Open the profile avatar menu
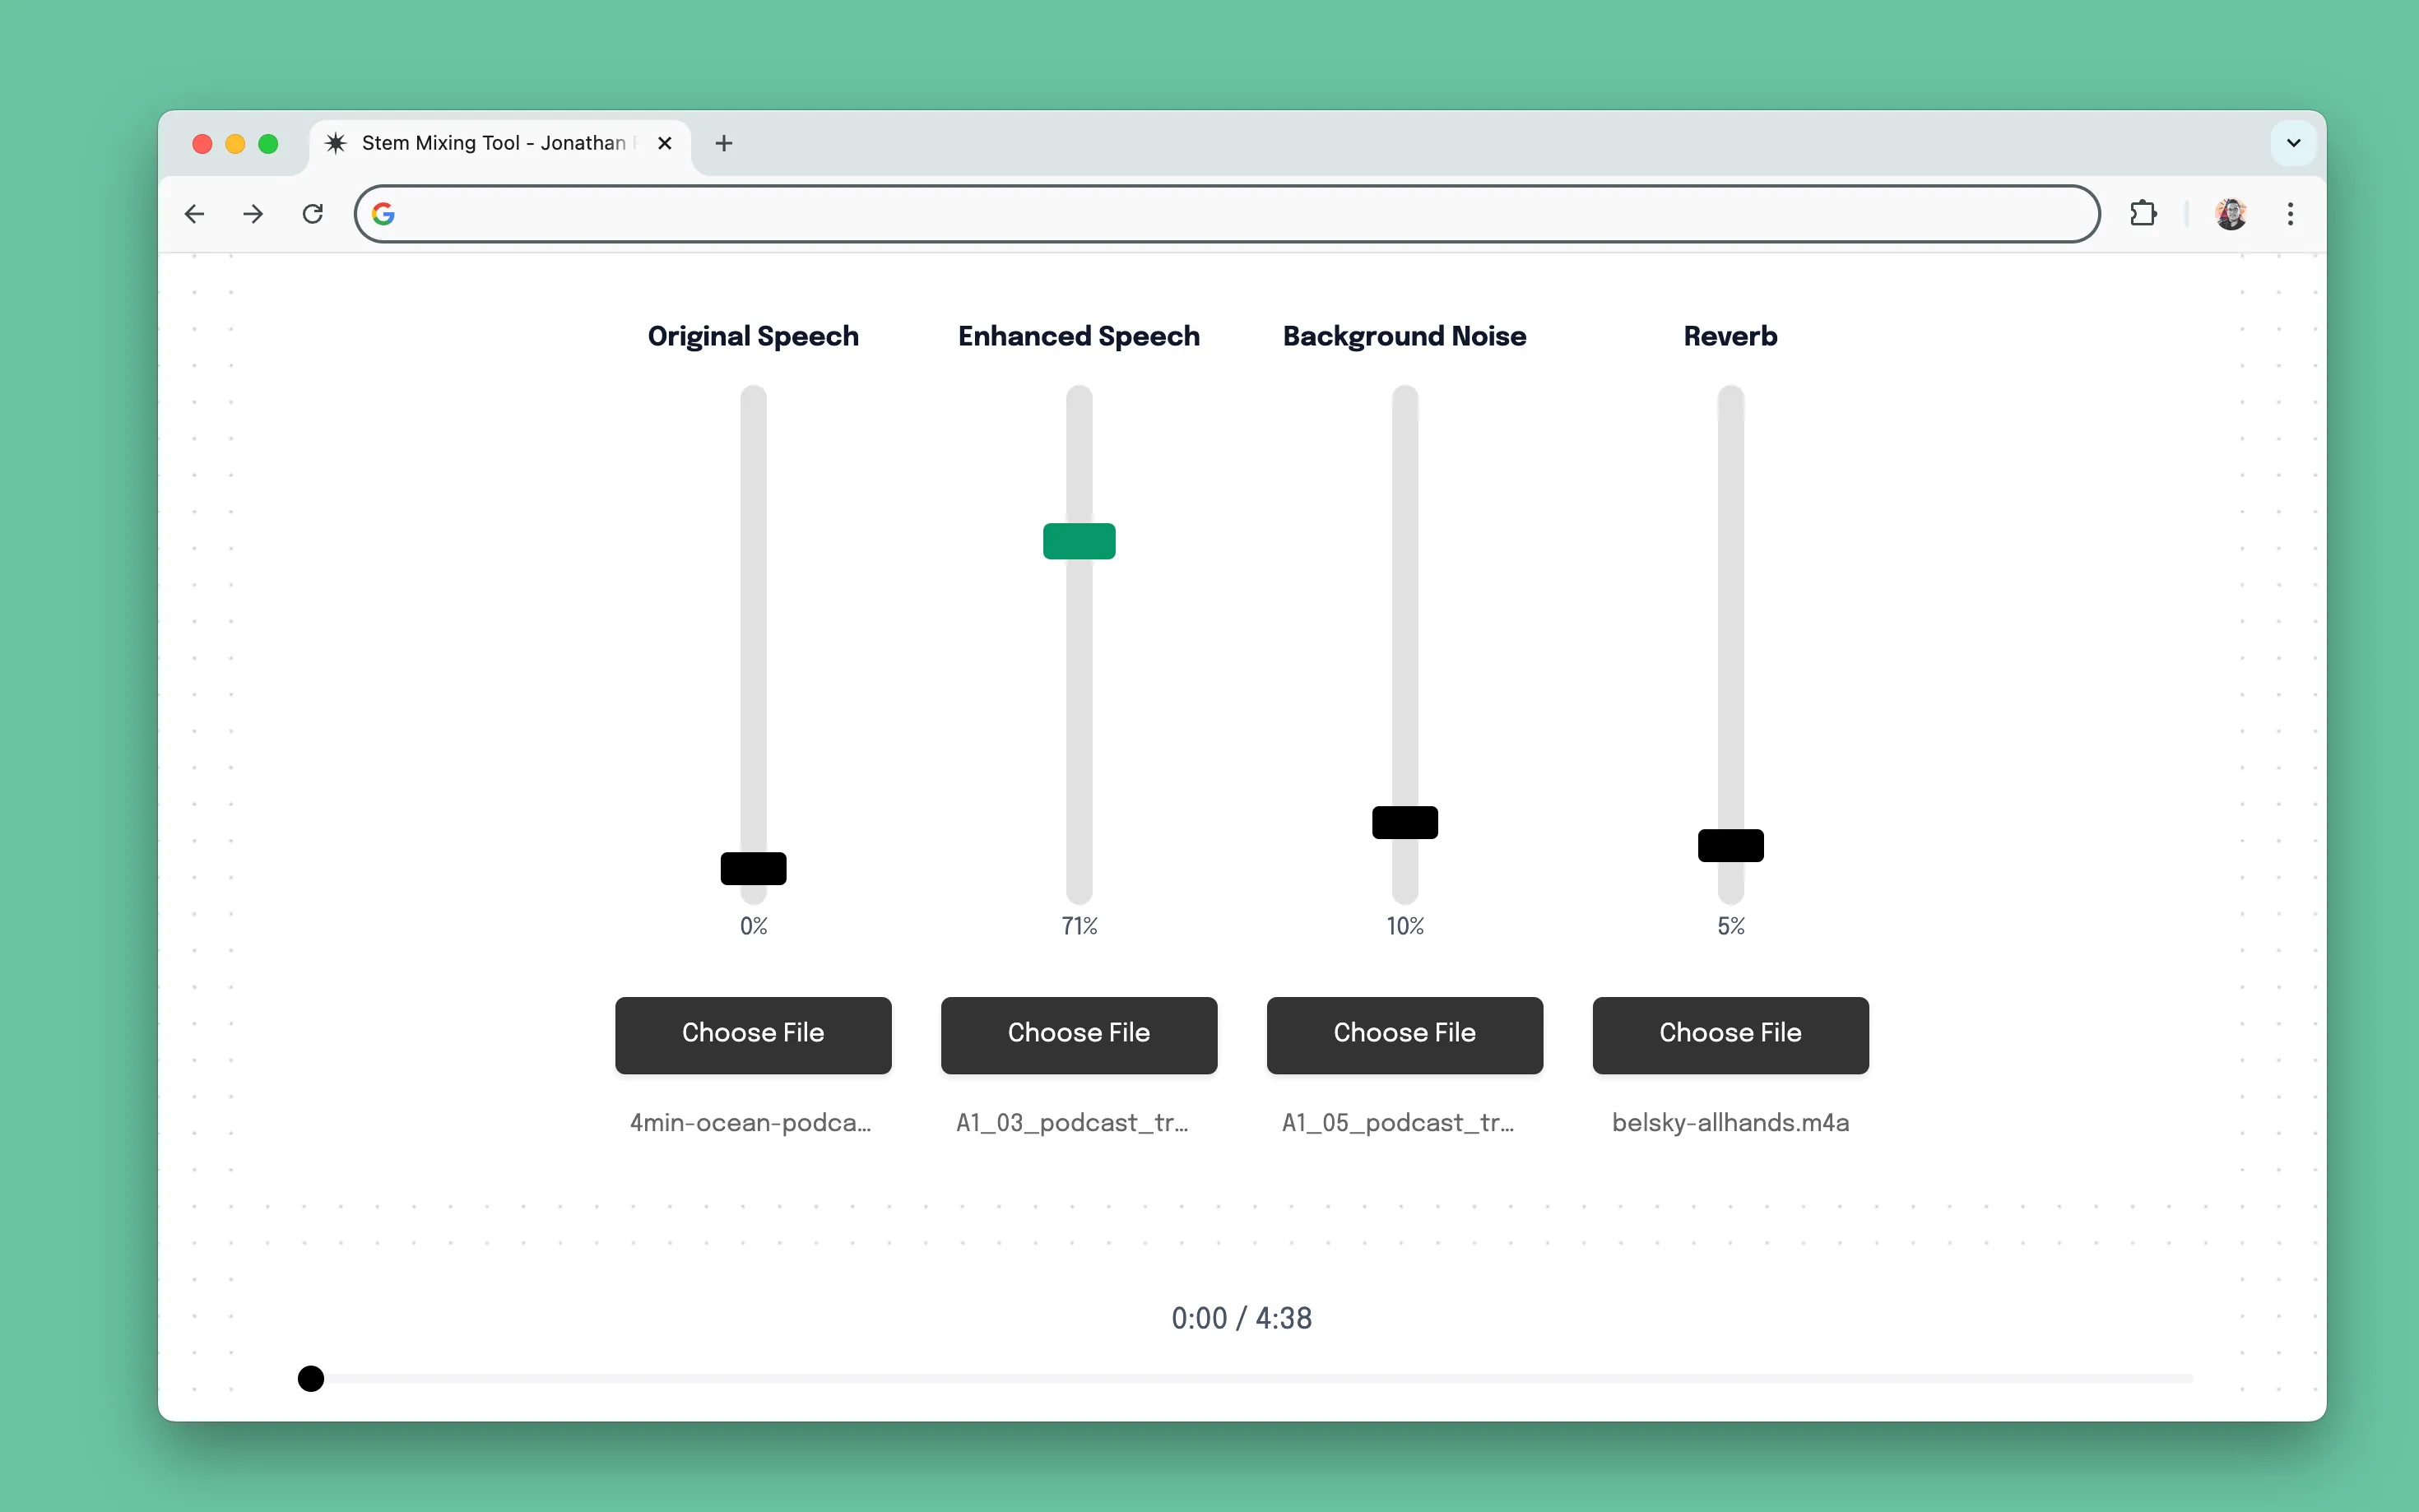 click(x=2230, y=214)
